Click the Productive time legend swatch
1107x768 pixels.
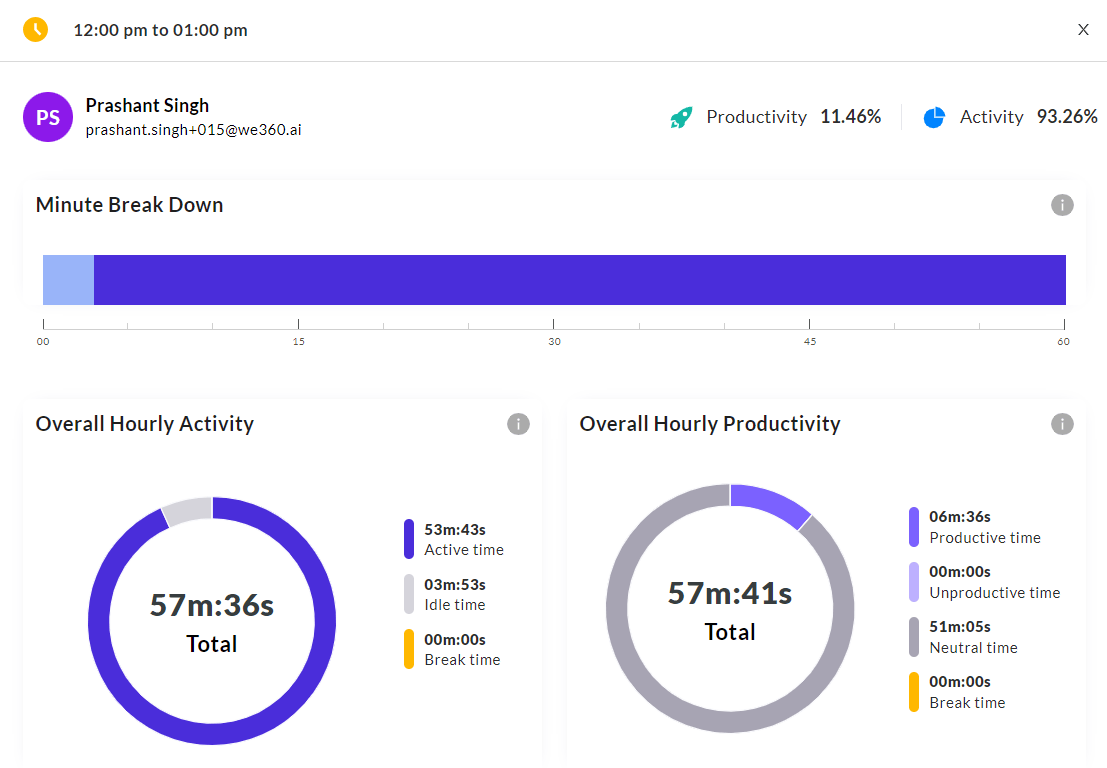914,527
